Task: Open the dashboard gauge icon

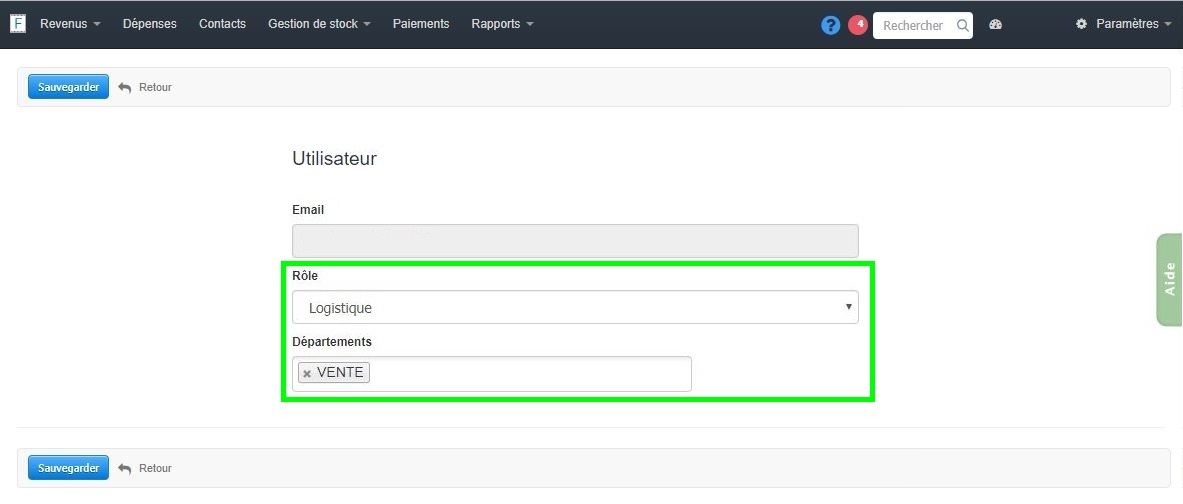Action: 995,25
